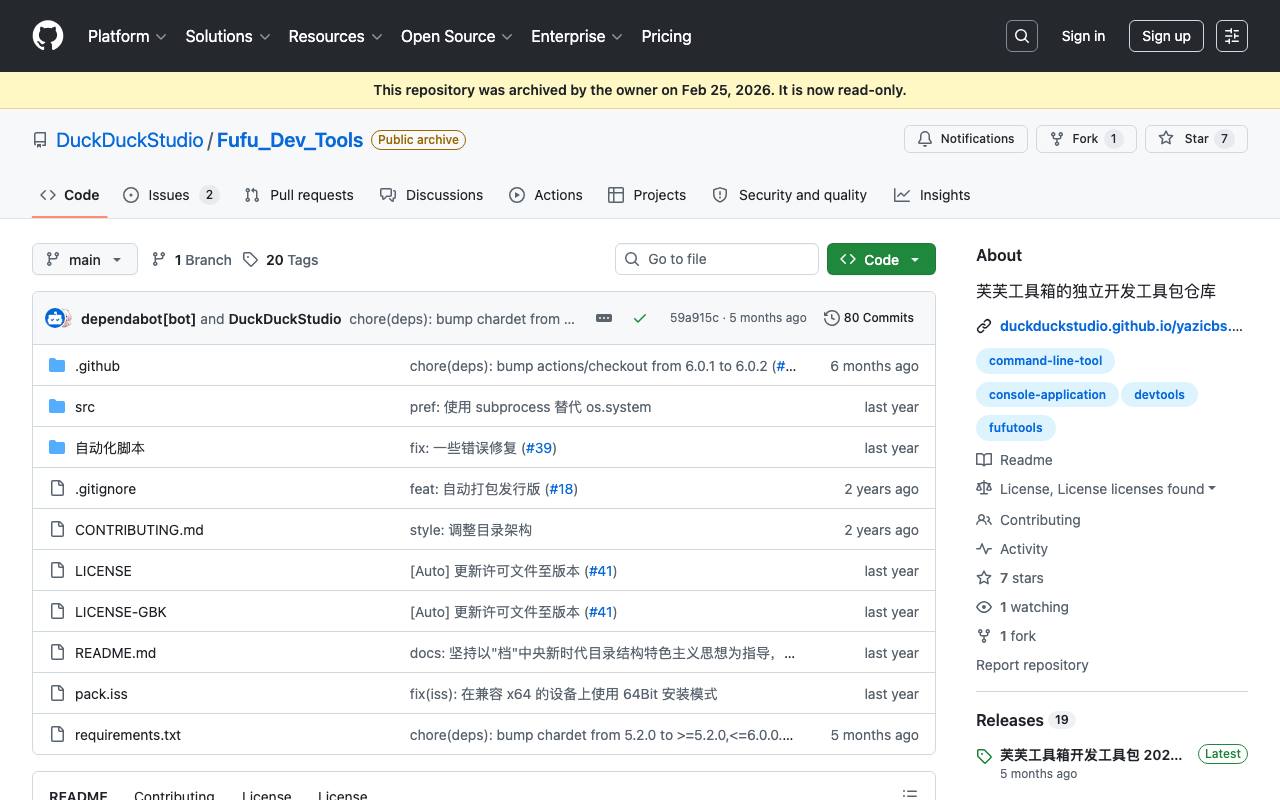Show full commit message ellipsis icon
The width and height of the screenshot is (1280, 800).
(604, 318)
